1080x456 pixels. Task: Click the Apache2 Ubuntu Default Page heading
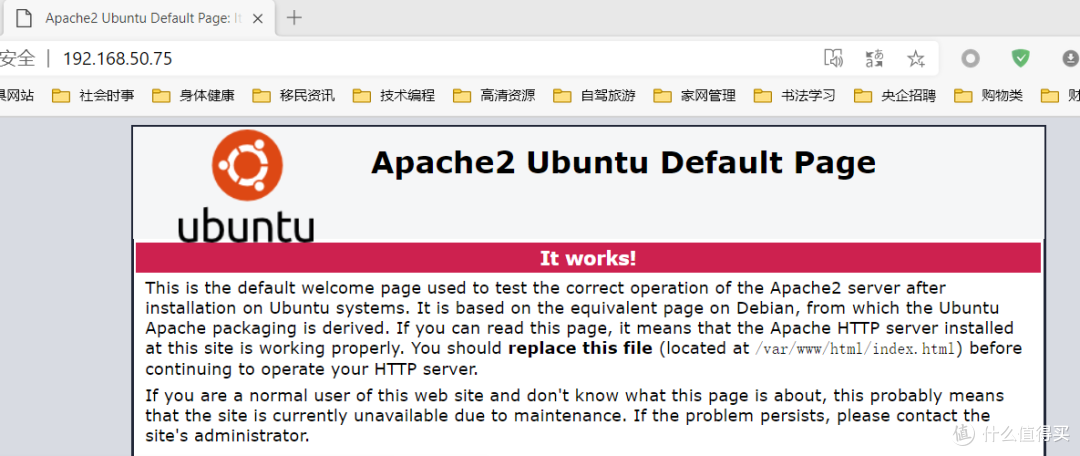point(623,163)
